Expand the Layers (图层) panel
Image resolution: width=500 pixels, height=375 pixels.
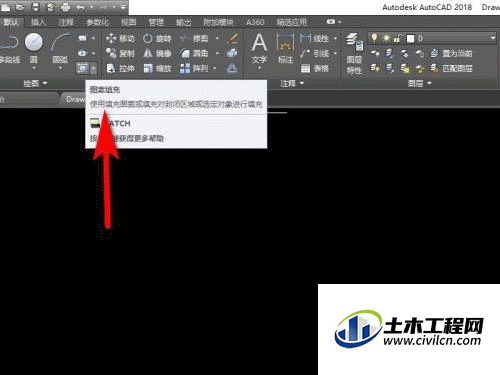(419, 83)
